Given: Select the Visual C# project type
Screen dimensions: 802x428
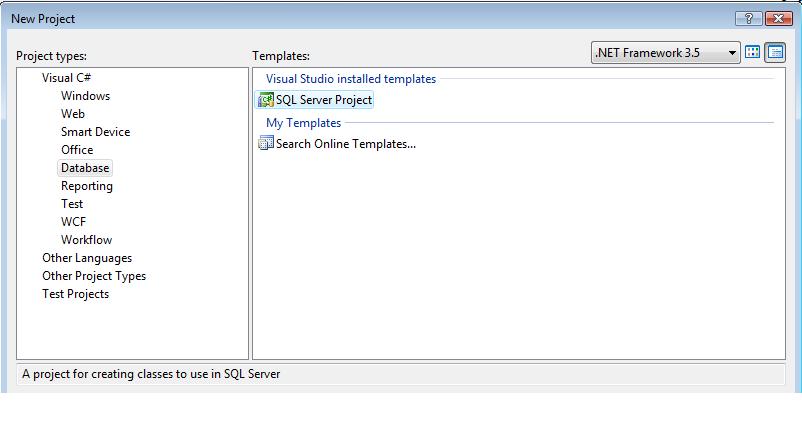Looking at the screenshot, I should pyautogui.click(x=66, y=78).
